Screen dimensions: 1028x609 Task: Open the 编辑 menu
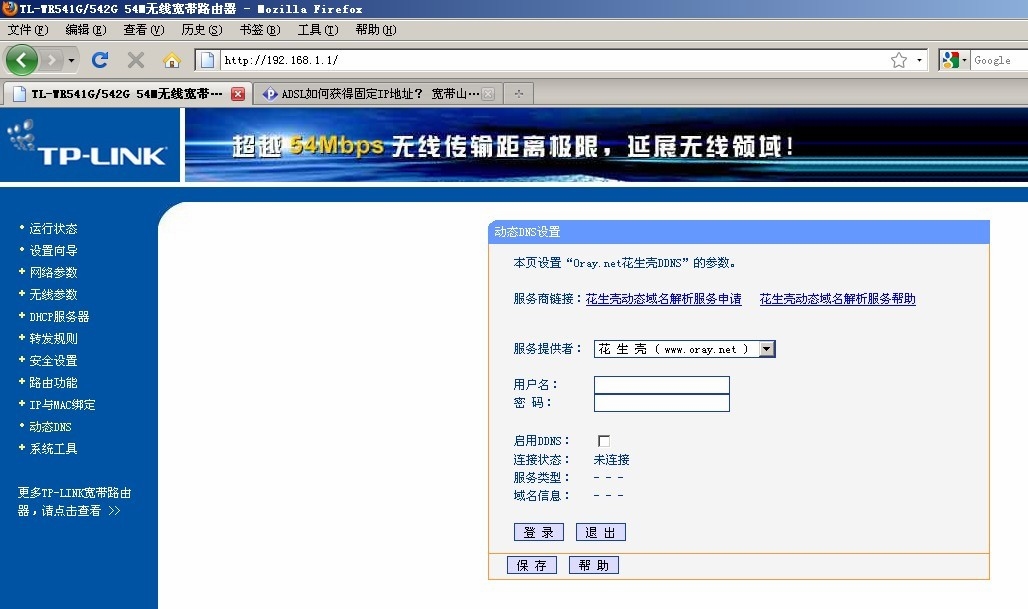85,29
